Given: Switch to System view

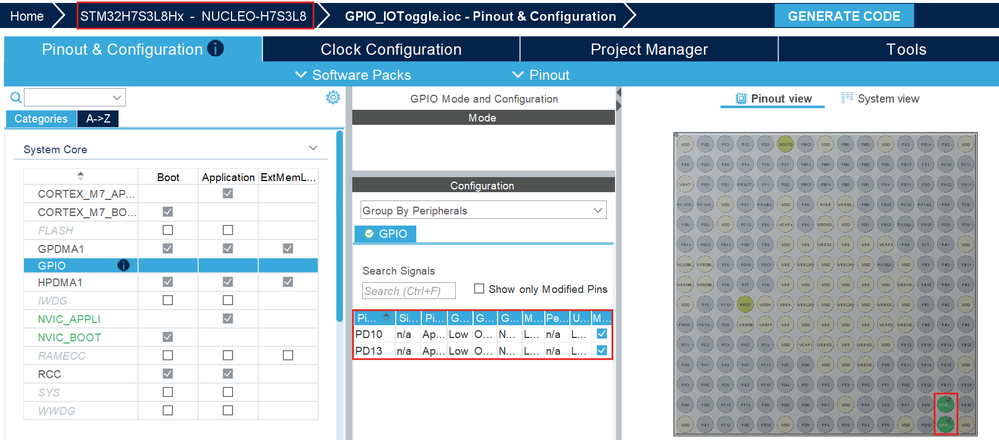Looking at the screenshot, I should tap(881, 98).
